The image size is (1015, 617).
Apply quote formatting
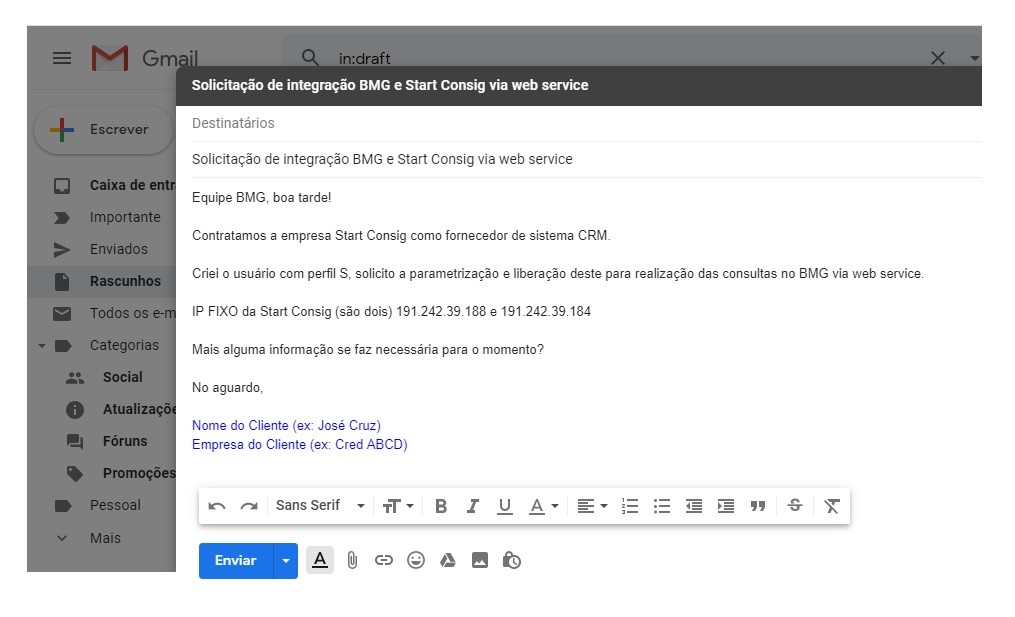758,506
